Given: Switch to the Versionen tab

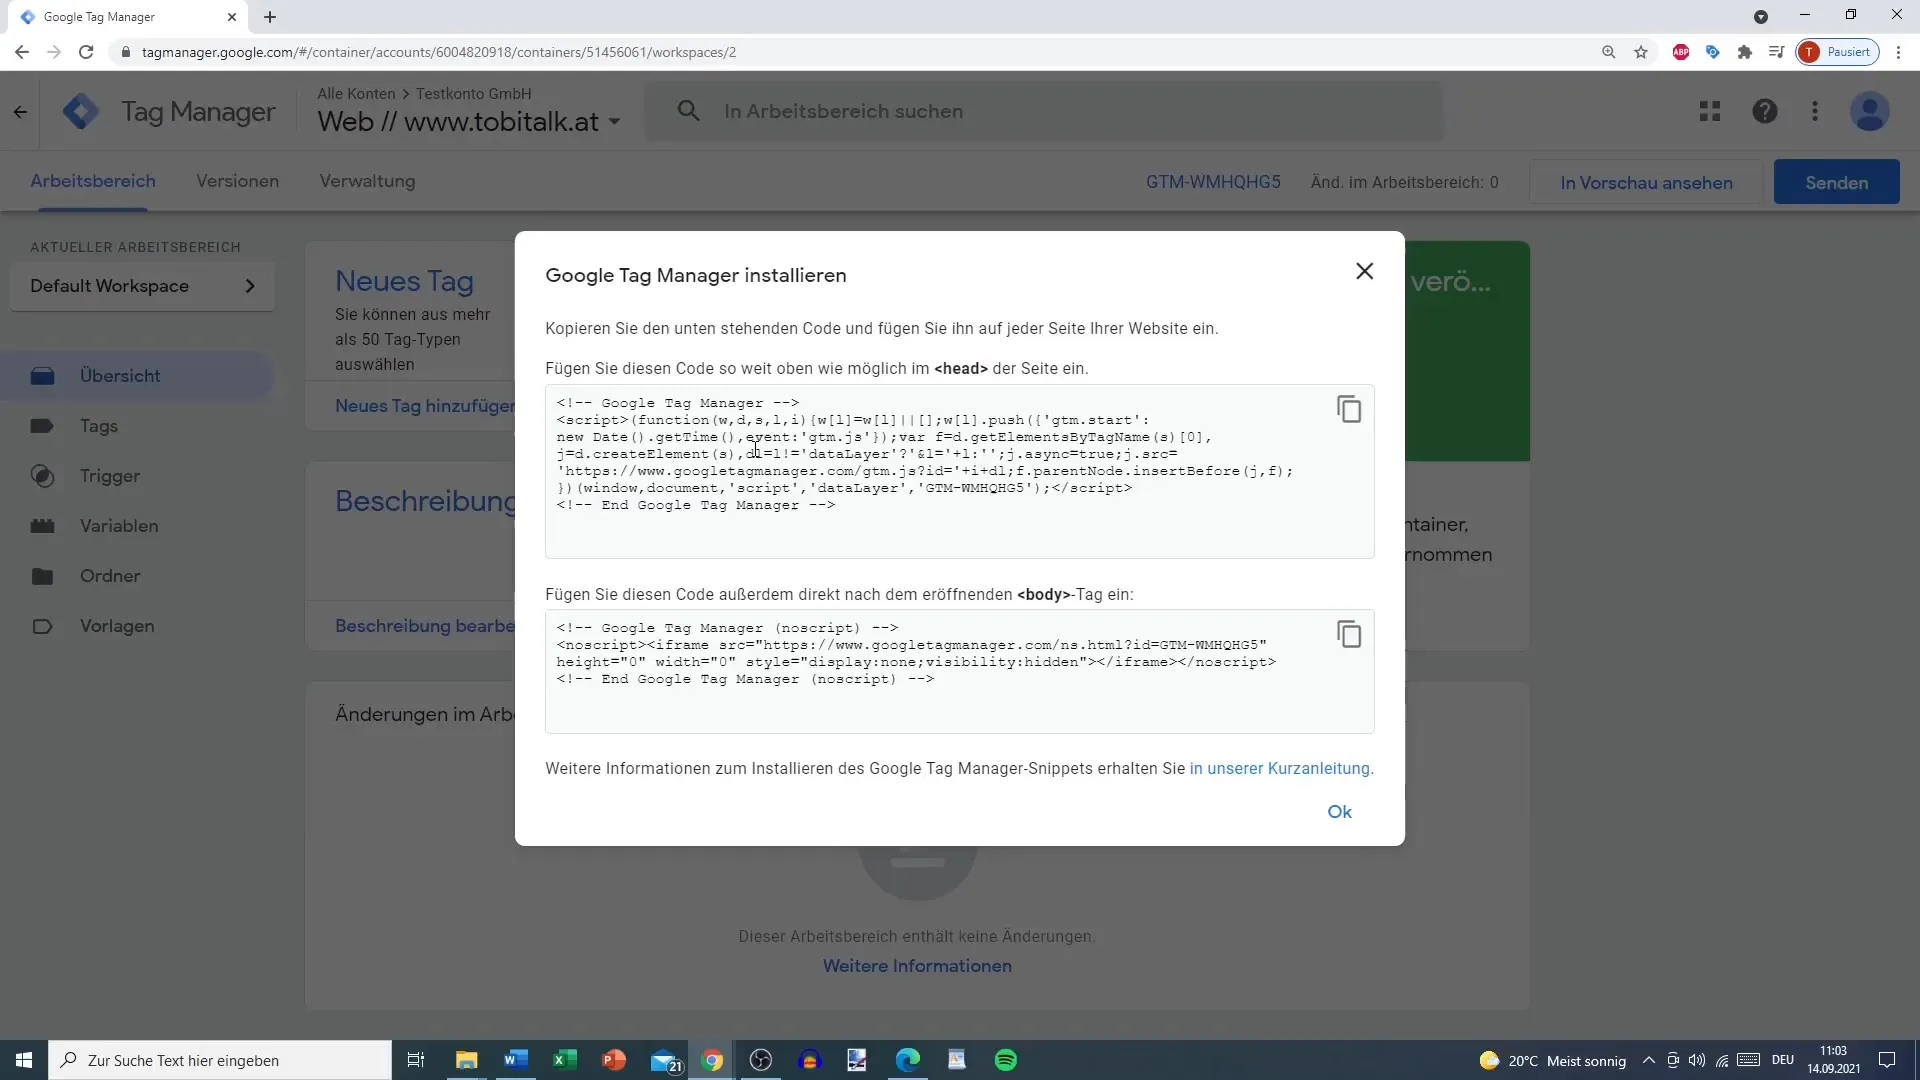Looking at the screenshot, I should pyautogui.click(x=237, y=181).
